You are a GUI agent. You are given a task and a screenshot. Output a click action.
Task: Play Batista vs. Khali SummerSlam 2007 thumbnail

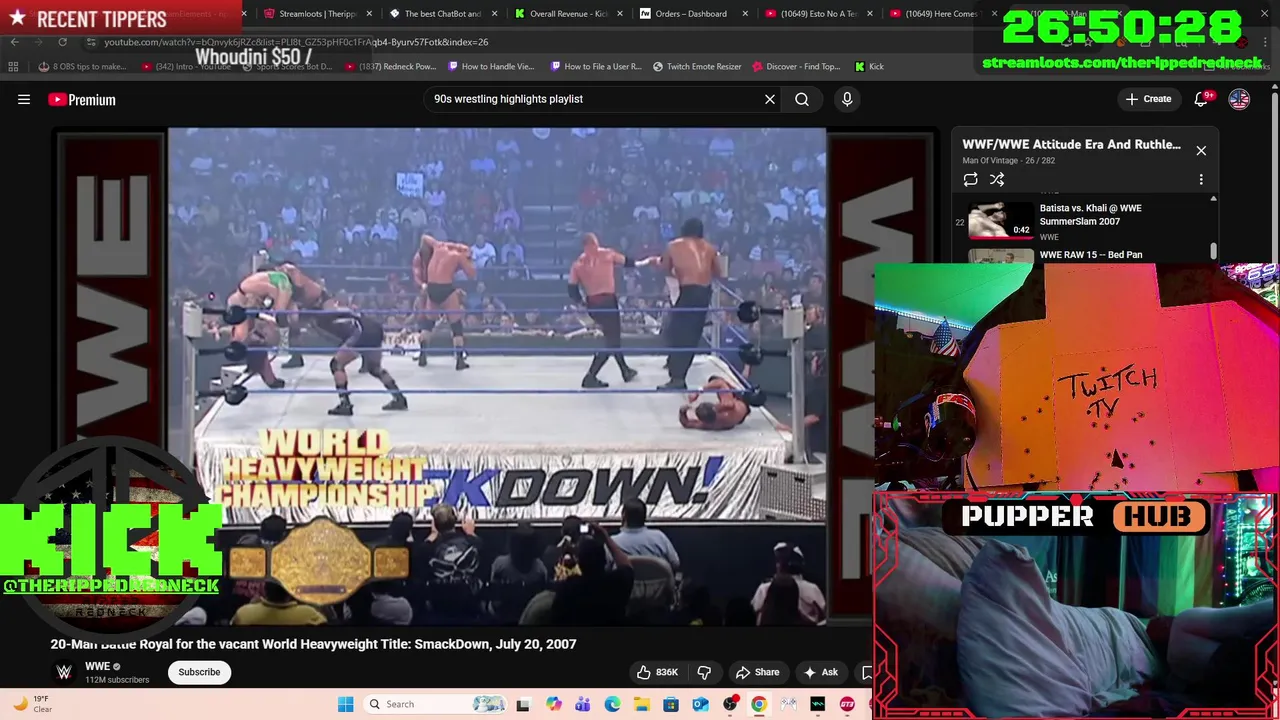point(1000,221)
